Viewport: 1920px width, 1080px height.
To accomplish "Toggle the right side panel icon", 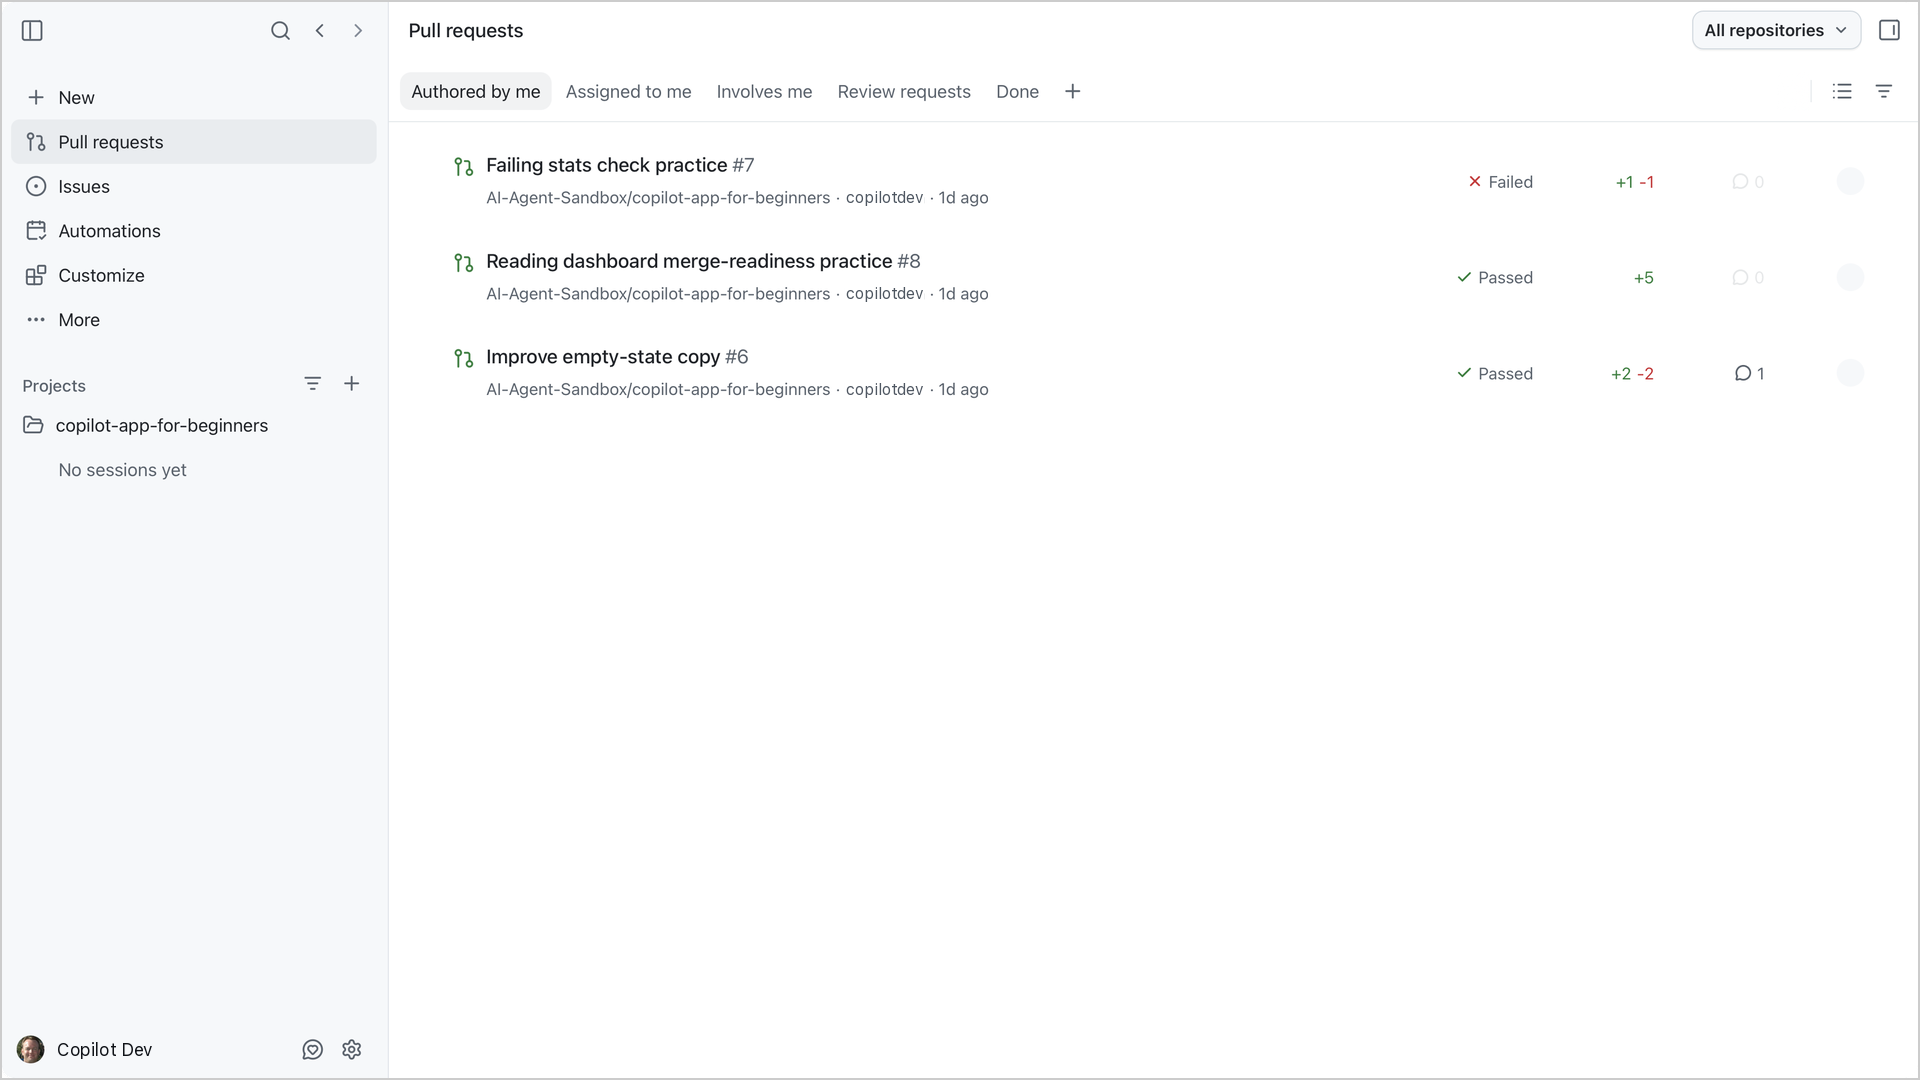I will coord(1889,30).
